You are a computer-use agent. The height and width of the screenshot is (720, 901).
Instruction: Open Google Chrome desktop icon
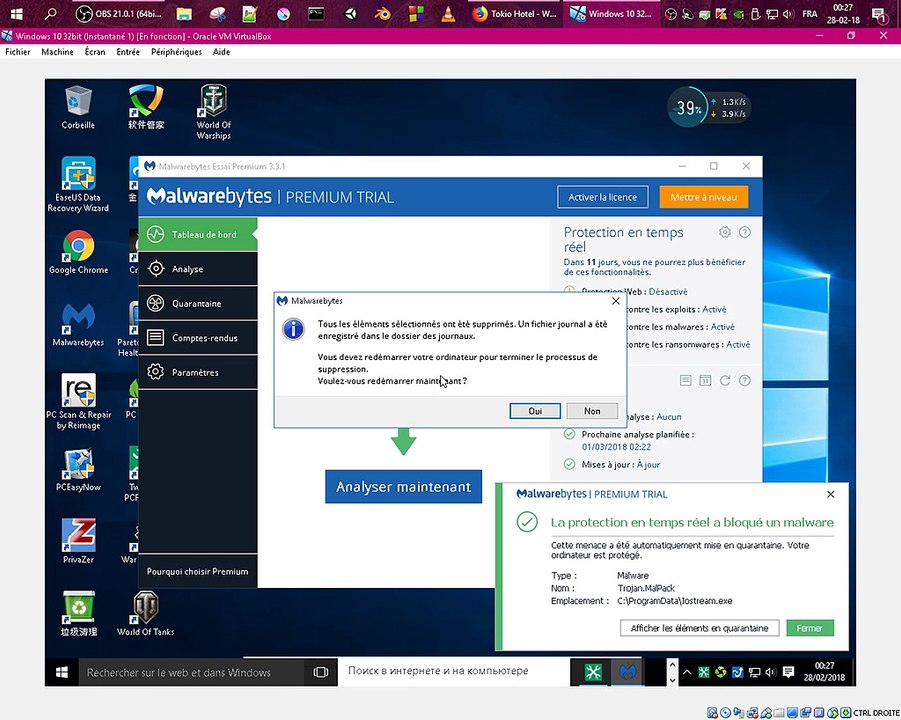click(x=78, y=253)
